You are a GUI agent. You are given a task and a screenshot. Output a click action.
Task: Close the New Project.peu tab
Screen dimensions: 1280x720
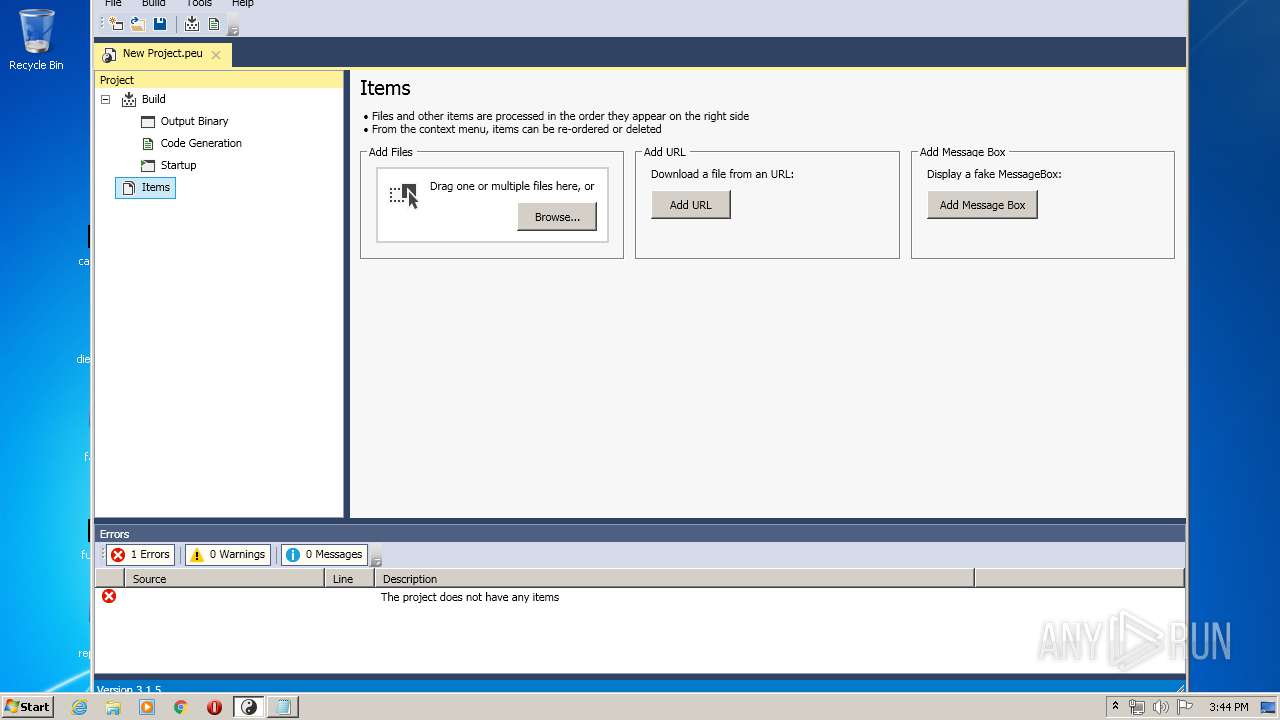(x=216, y=55)
